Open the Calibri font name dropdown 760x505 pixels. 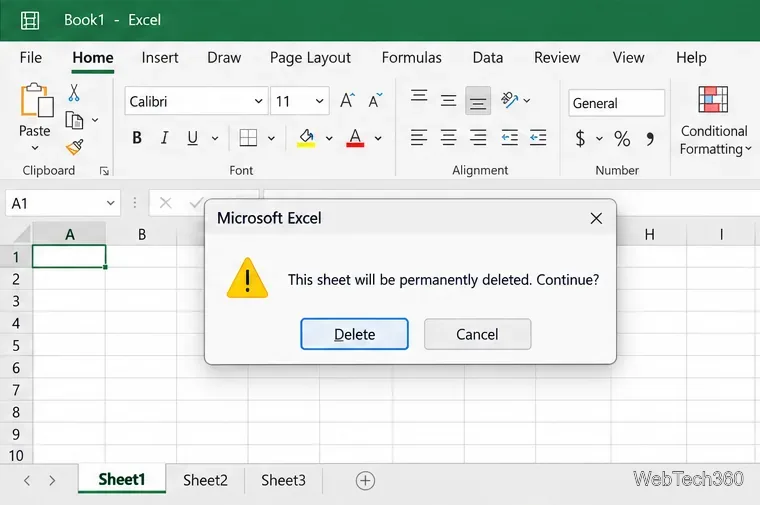(x=258, y=101)
